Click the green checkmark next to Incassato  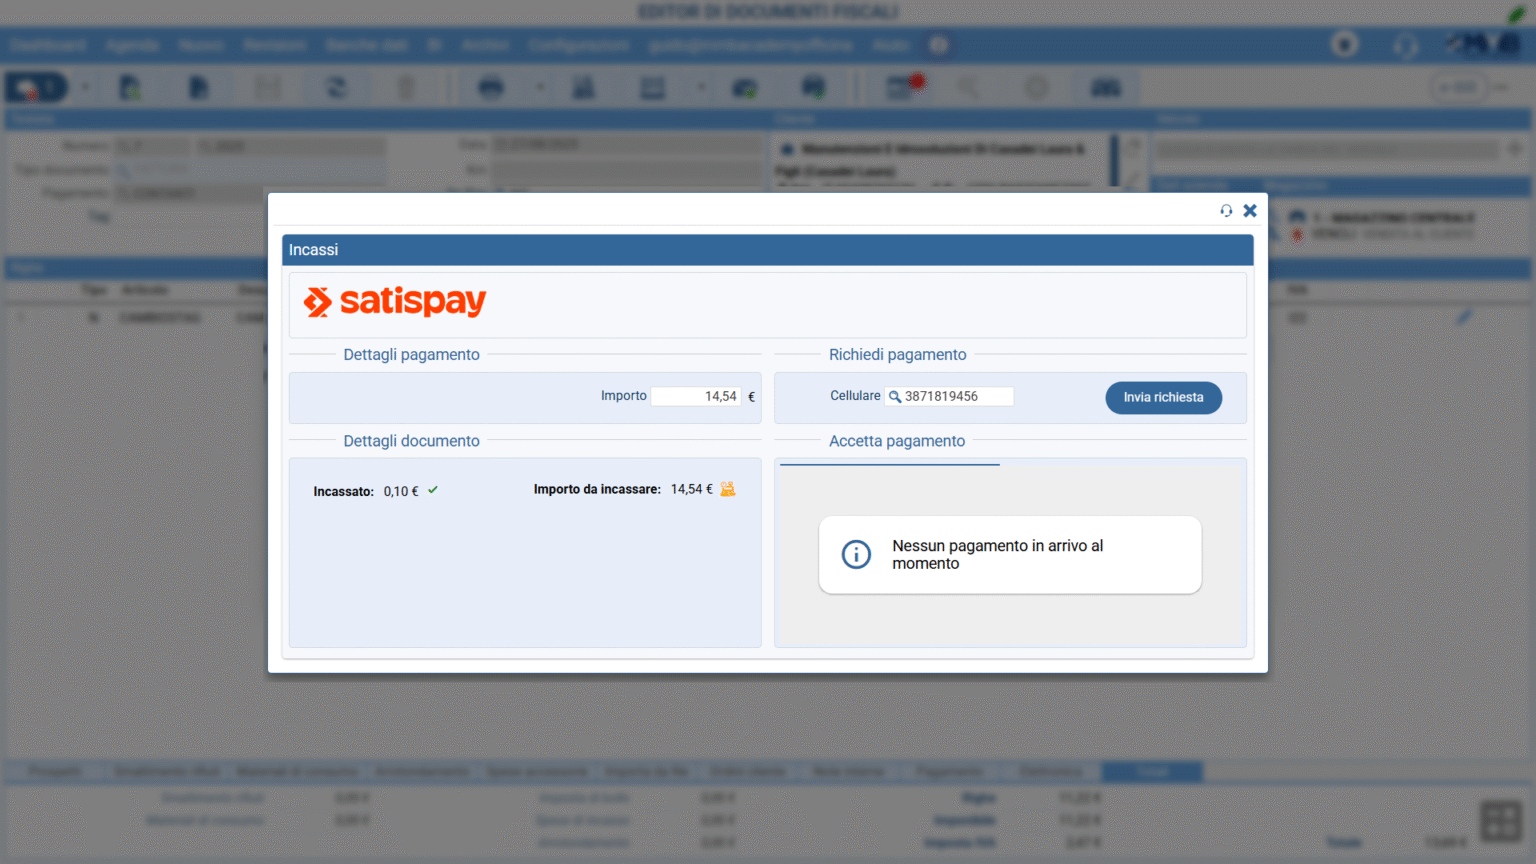(x=433, y=490)
